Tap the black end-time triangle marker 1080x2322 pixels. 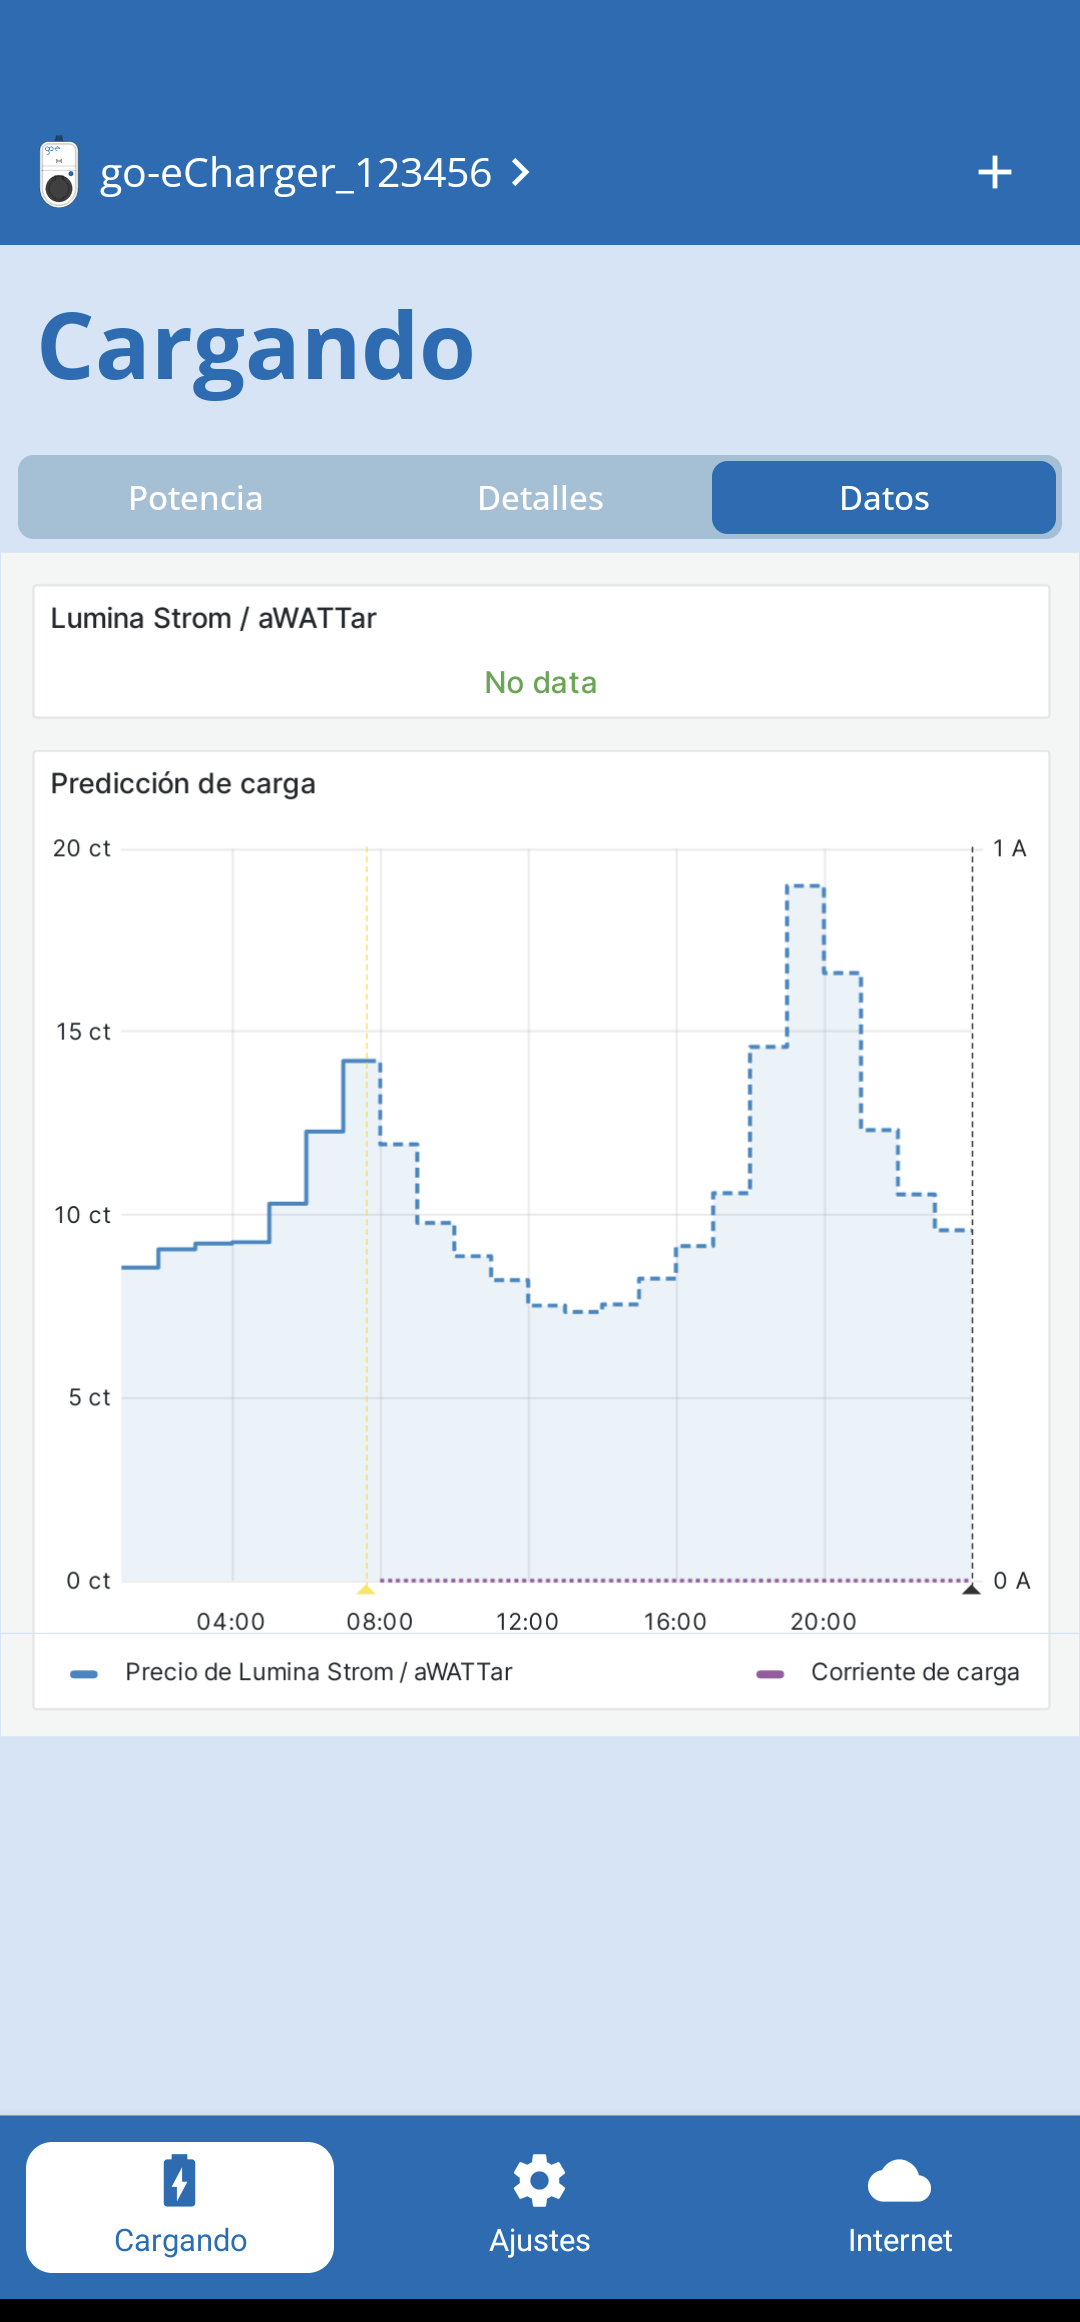coord(971,1588)
